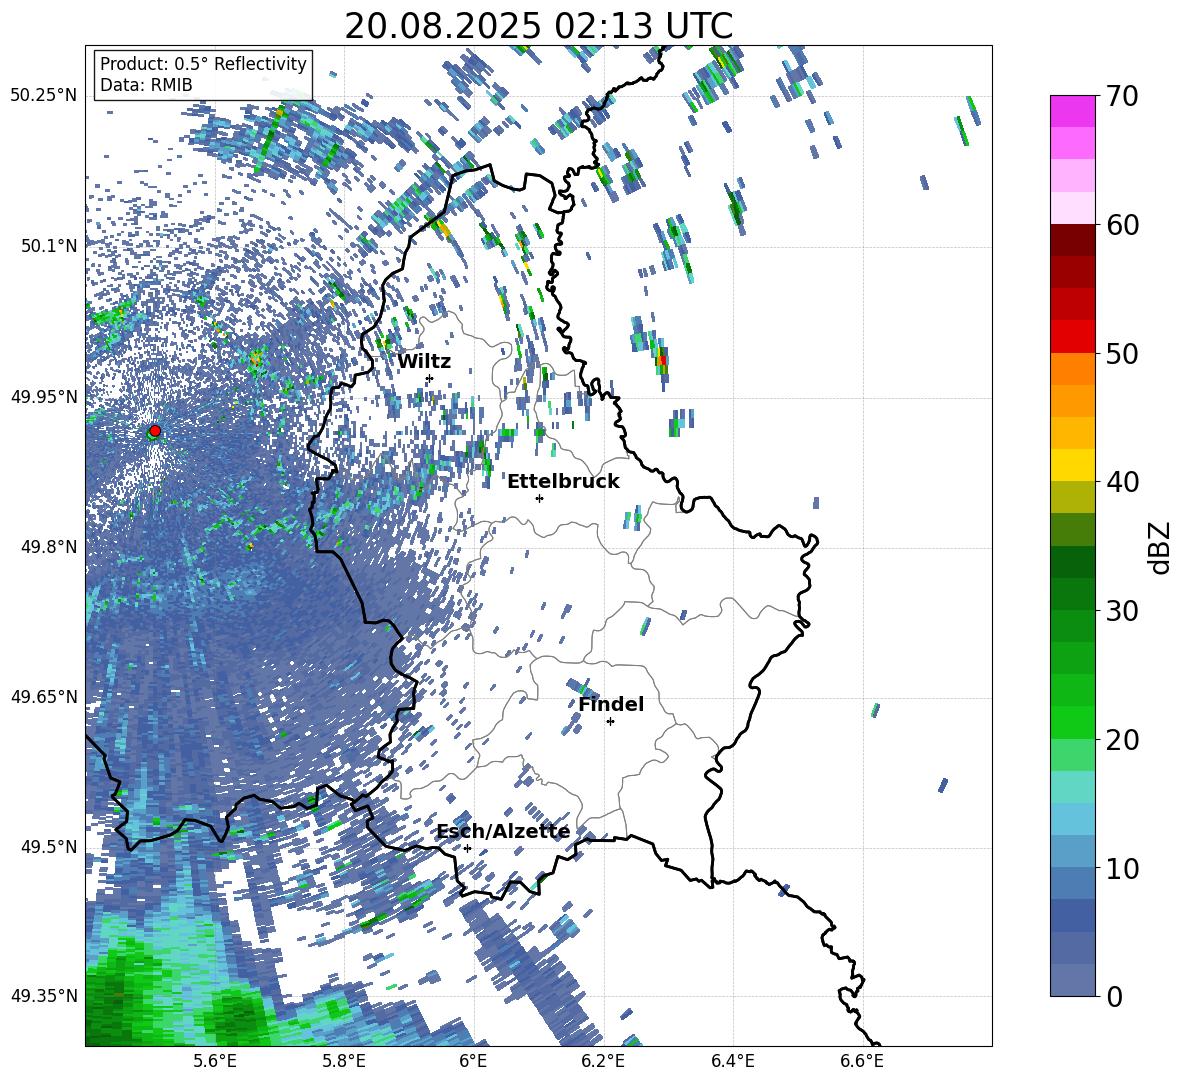Viewport: 1184px width, 1081px height.
Task: Click the yellow colorbar swatch at 40
Action: (1073, 465)
